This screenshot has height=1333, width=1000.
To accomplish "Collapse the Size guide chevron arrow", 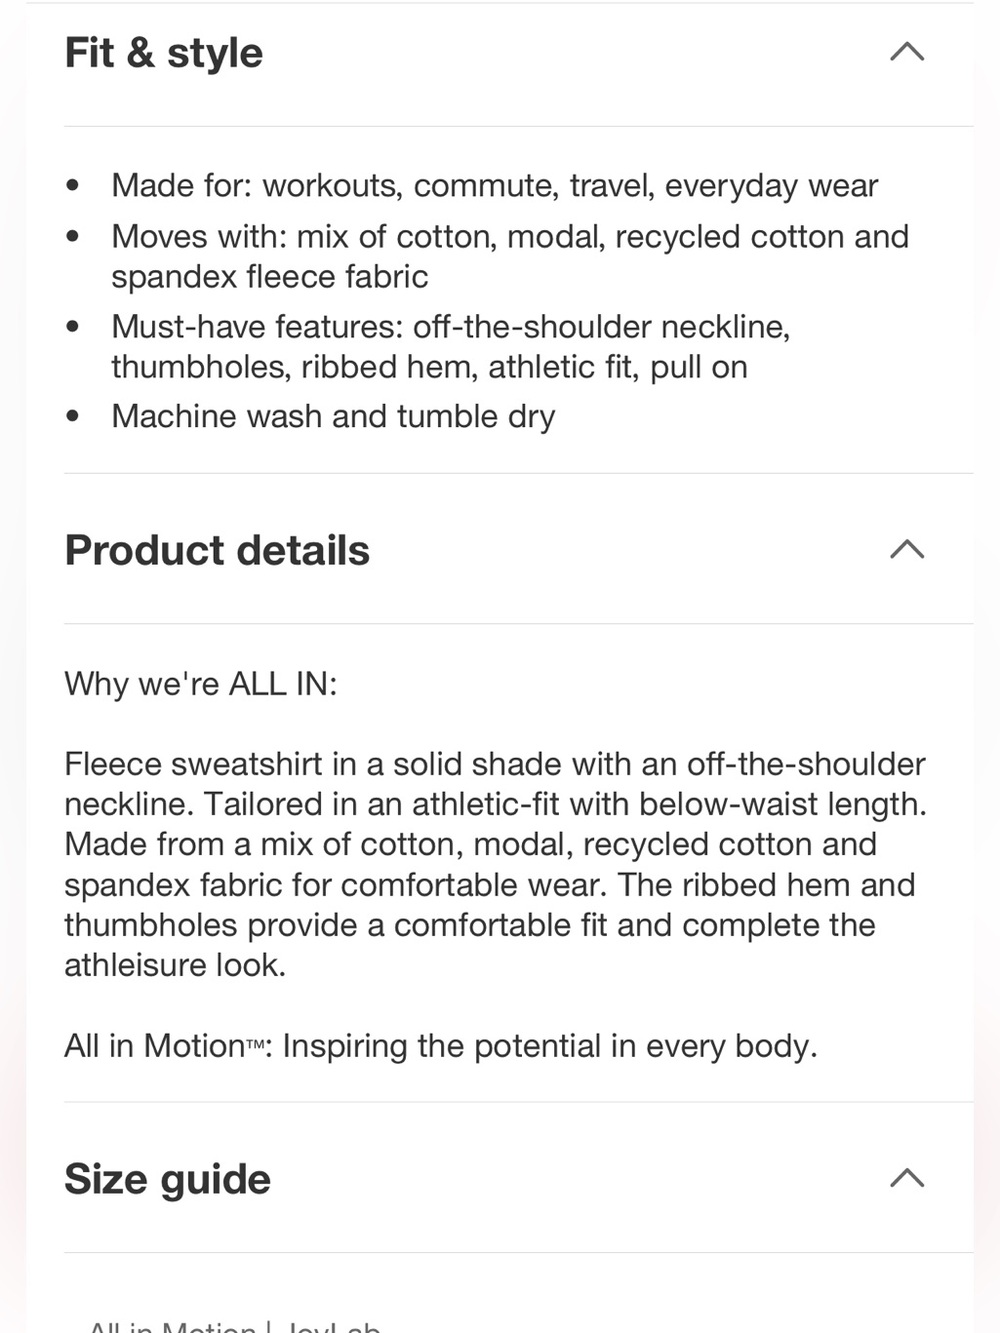I will [907, 1178].
